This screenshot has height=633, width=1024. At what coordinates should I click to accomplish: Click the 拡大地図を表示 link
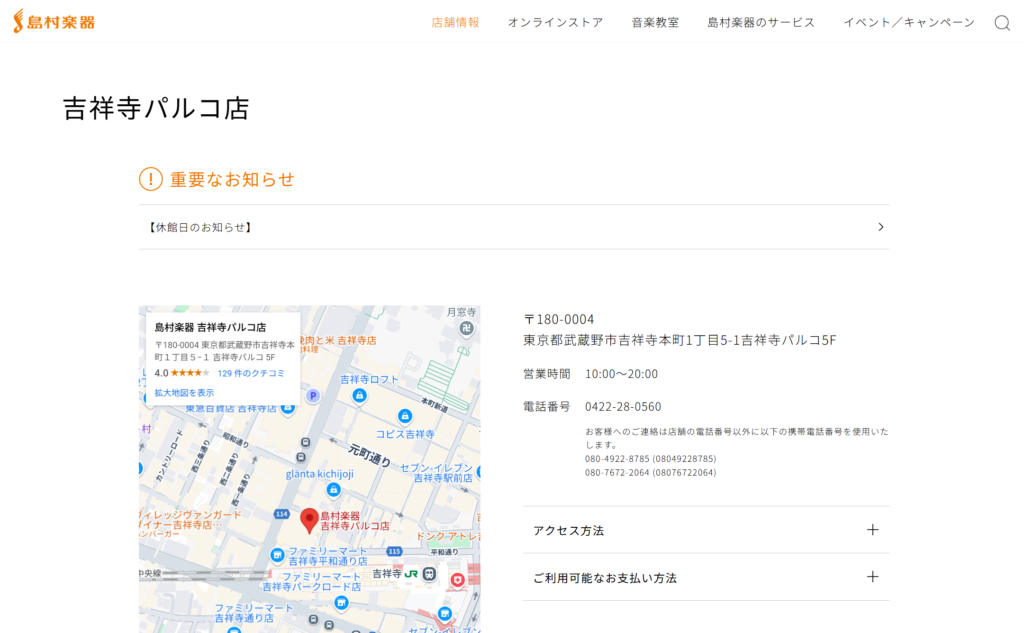pos(184,393)
